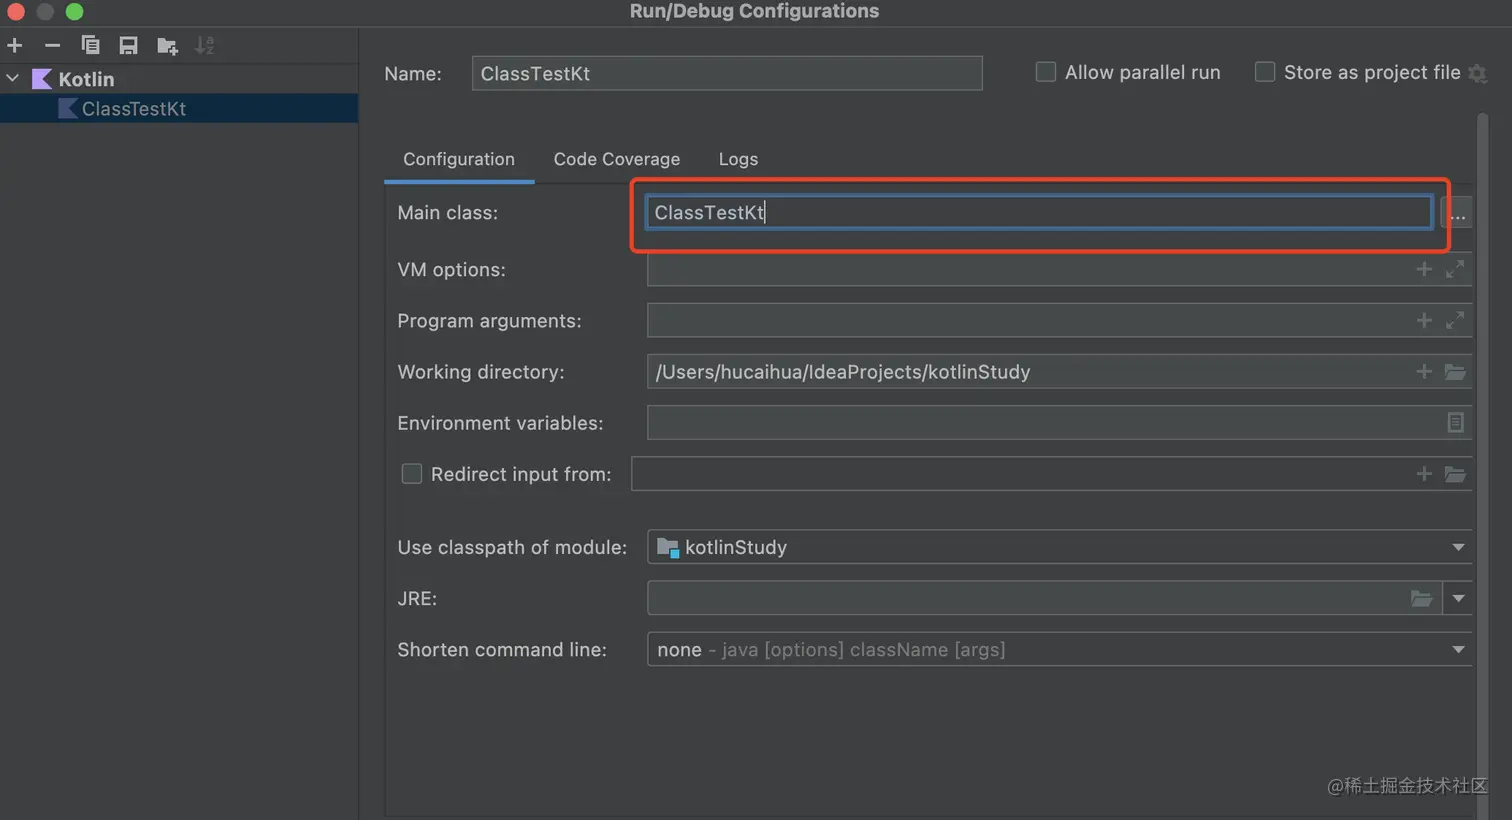Enable the Allow parallel run checkbox
The height and width of the screenshot is (820, 1512).
coord(1046,72)
